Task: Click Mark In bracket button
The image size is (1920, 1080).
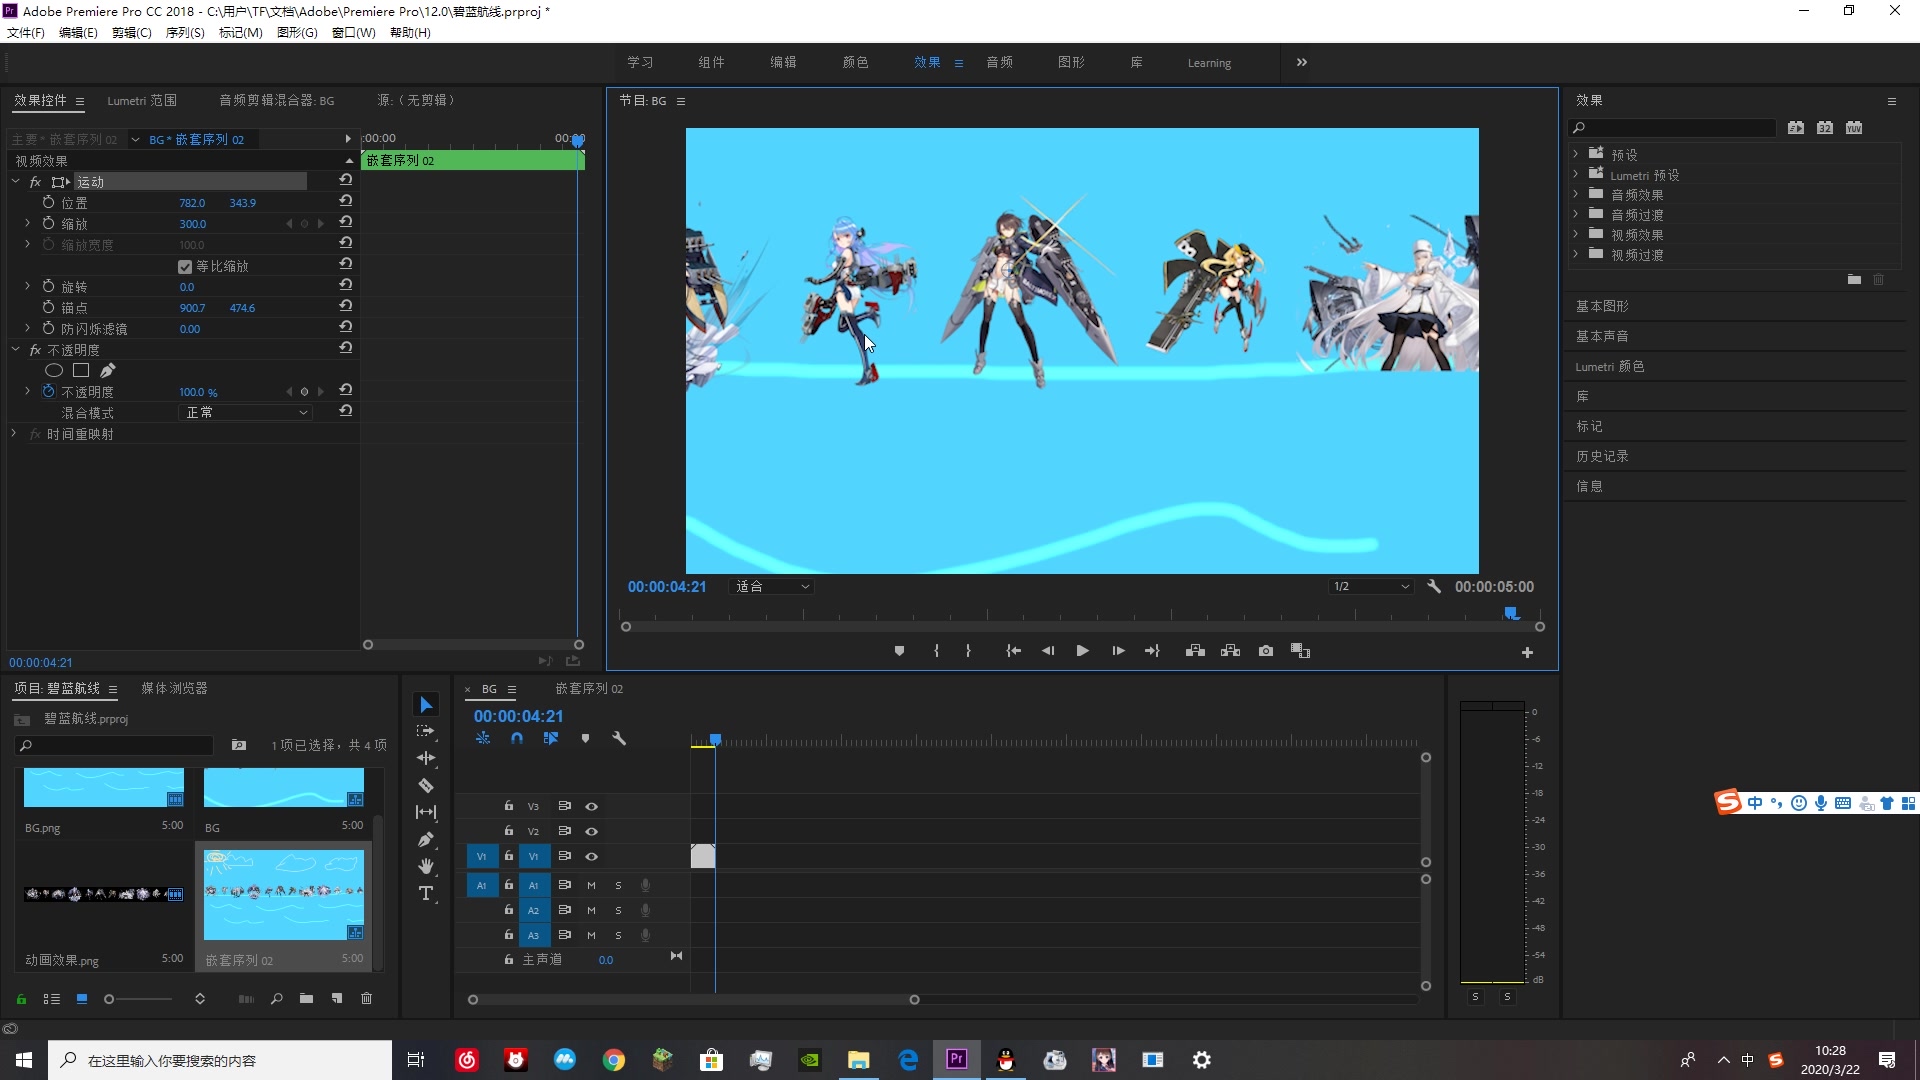Action: (936, 651)
